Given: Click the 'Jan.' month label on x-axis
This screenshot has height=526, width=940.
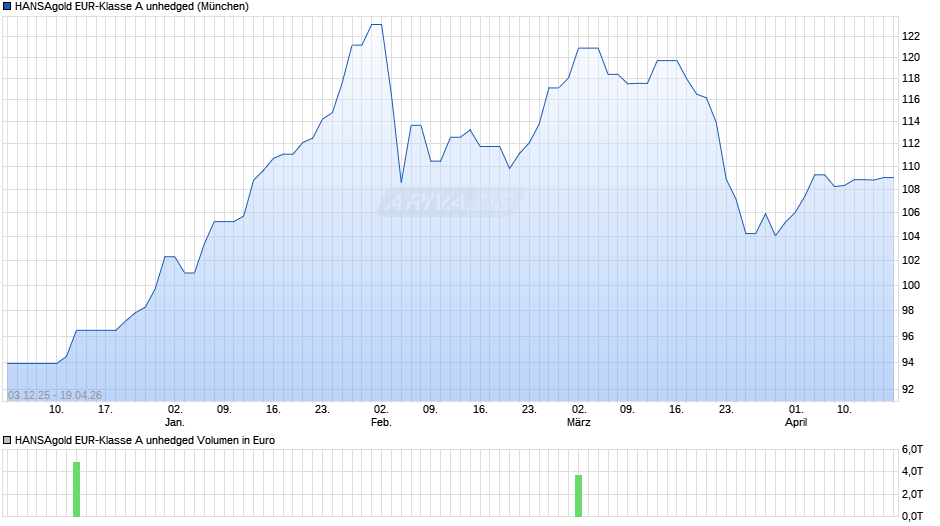Looking at the screenshot, I should coord(174,422).
